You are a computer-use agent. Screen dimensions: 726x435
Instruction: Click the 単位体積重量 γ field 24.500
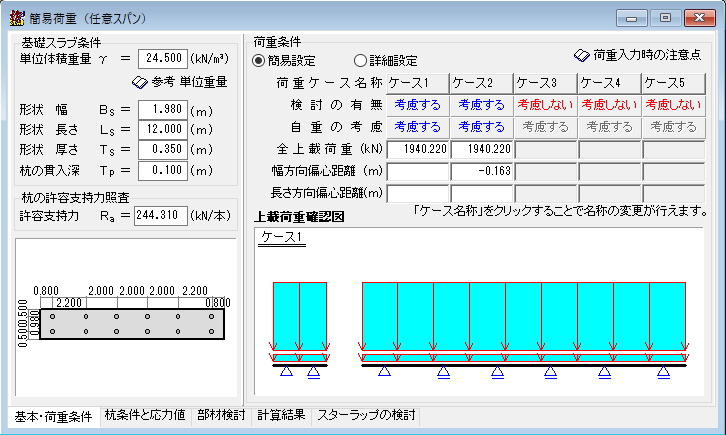(163, 59)
